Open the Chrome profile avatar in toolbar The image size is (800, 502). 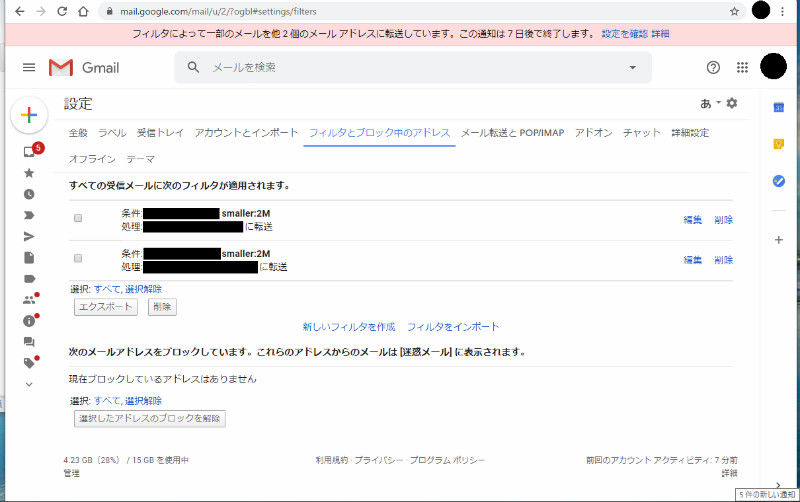point(761,10)
